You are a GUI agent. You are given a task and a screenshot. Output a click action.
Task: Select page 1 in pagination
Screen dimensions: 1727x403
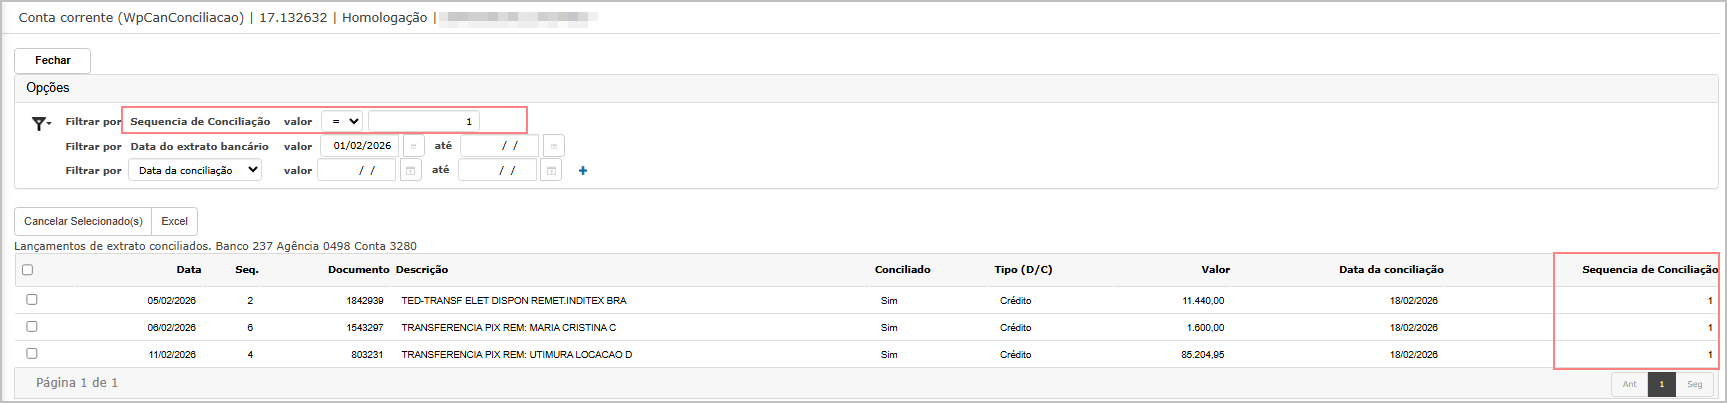point(1661,384)
